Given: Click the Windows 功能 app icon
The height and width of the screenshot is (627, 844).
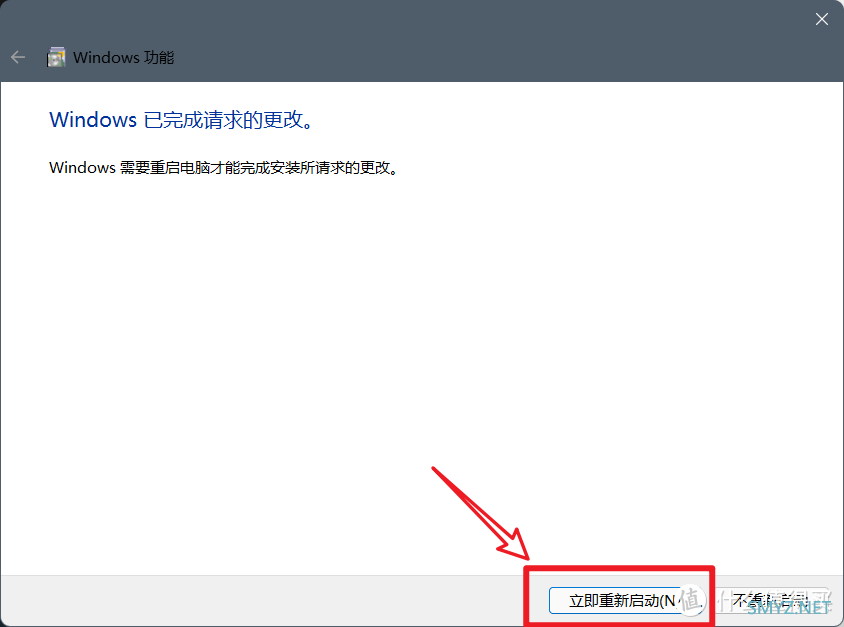Looking at the screenshot, I should pos(56,57).
